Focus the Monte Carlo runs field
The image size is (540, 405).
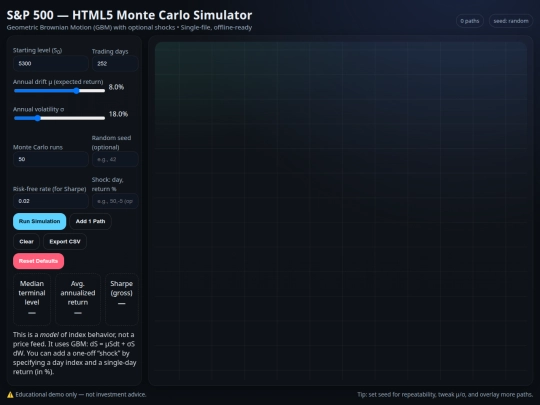coord(51,159)
